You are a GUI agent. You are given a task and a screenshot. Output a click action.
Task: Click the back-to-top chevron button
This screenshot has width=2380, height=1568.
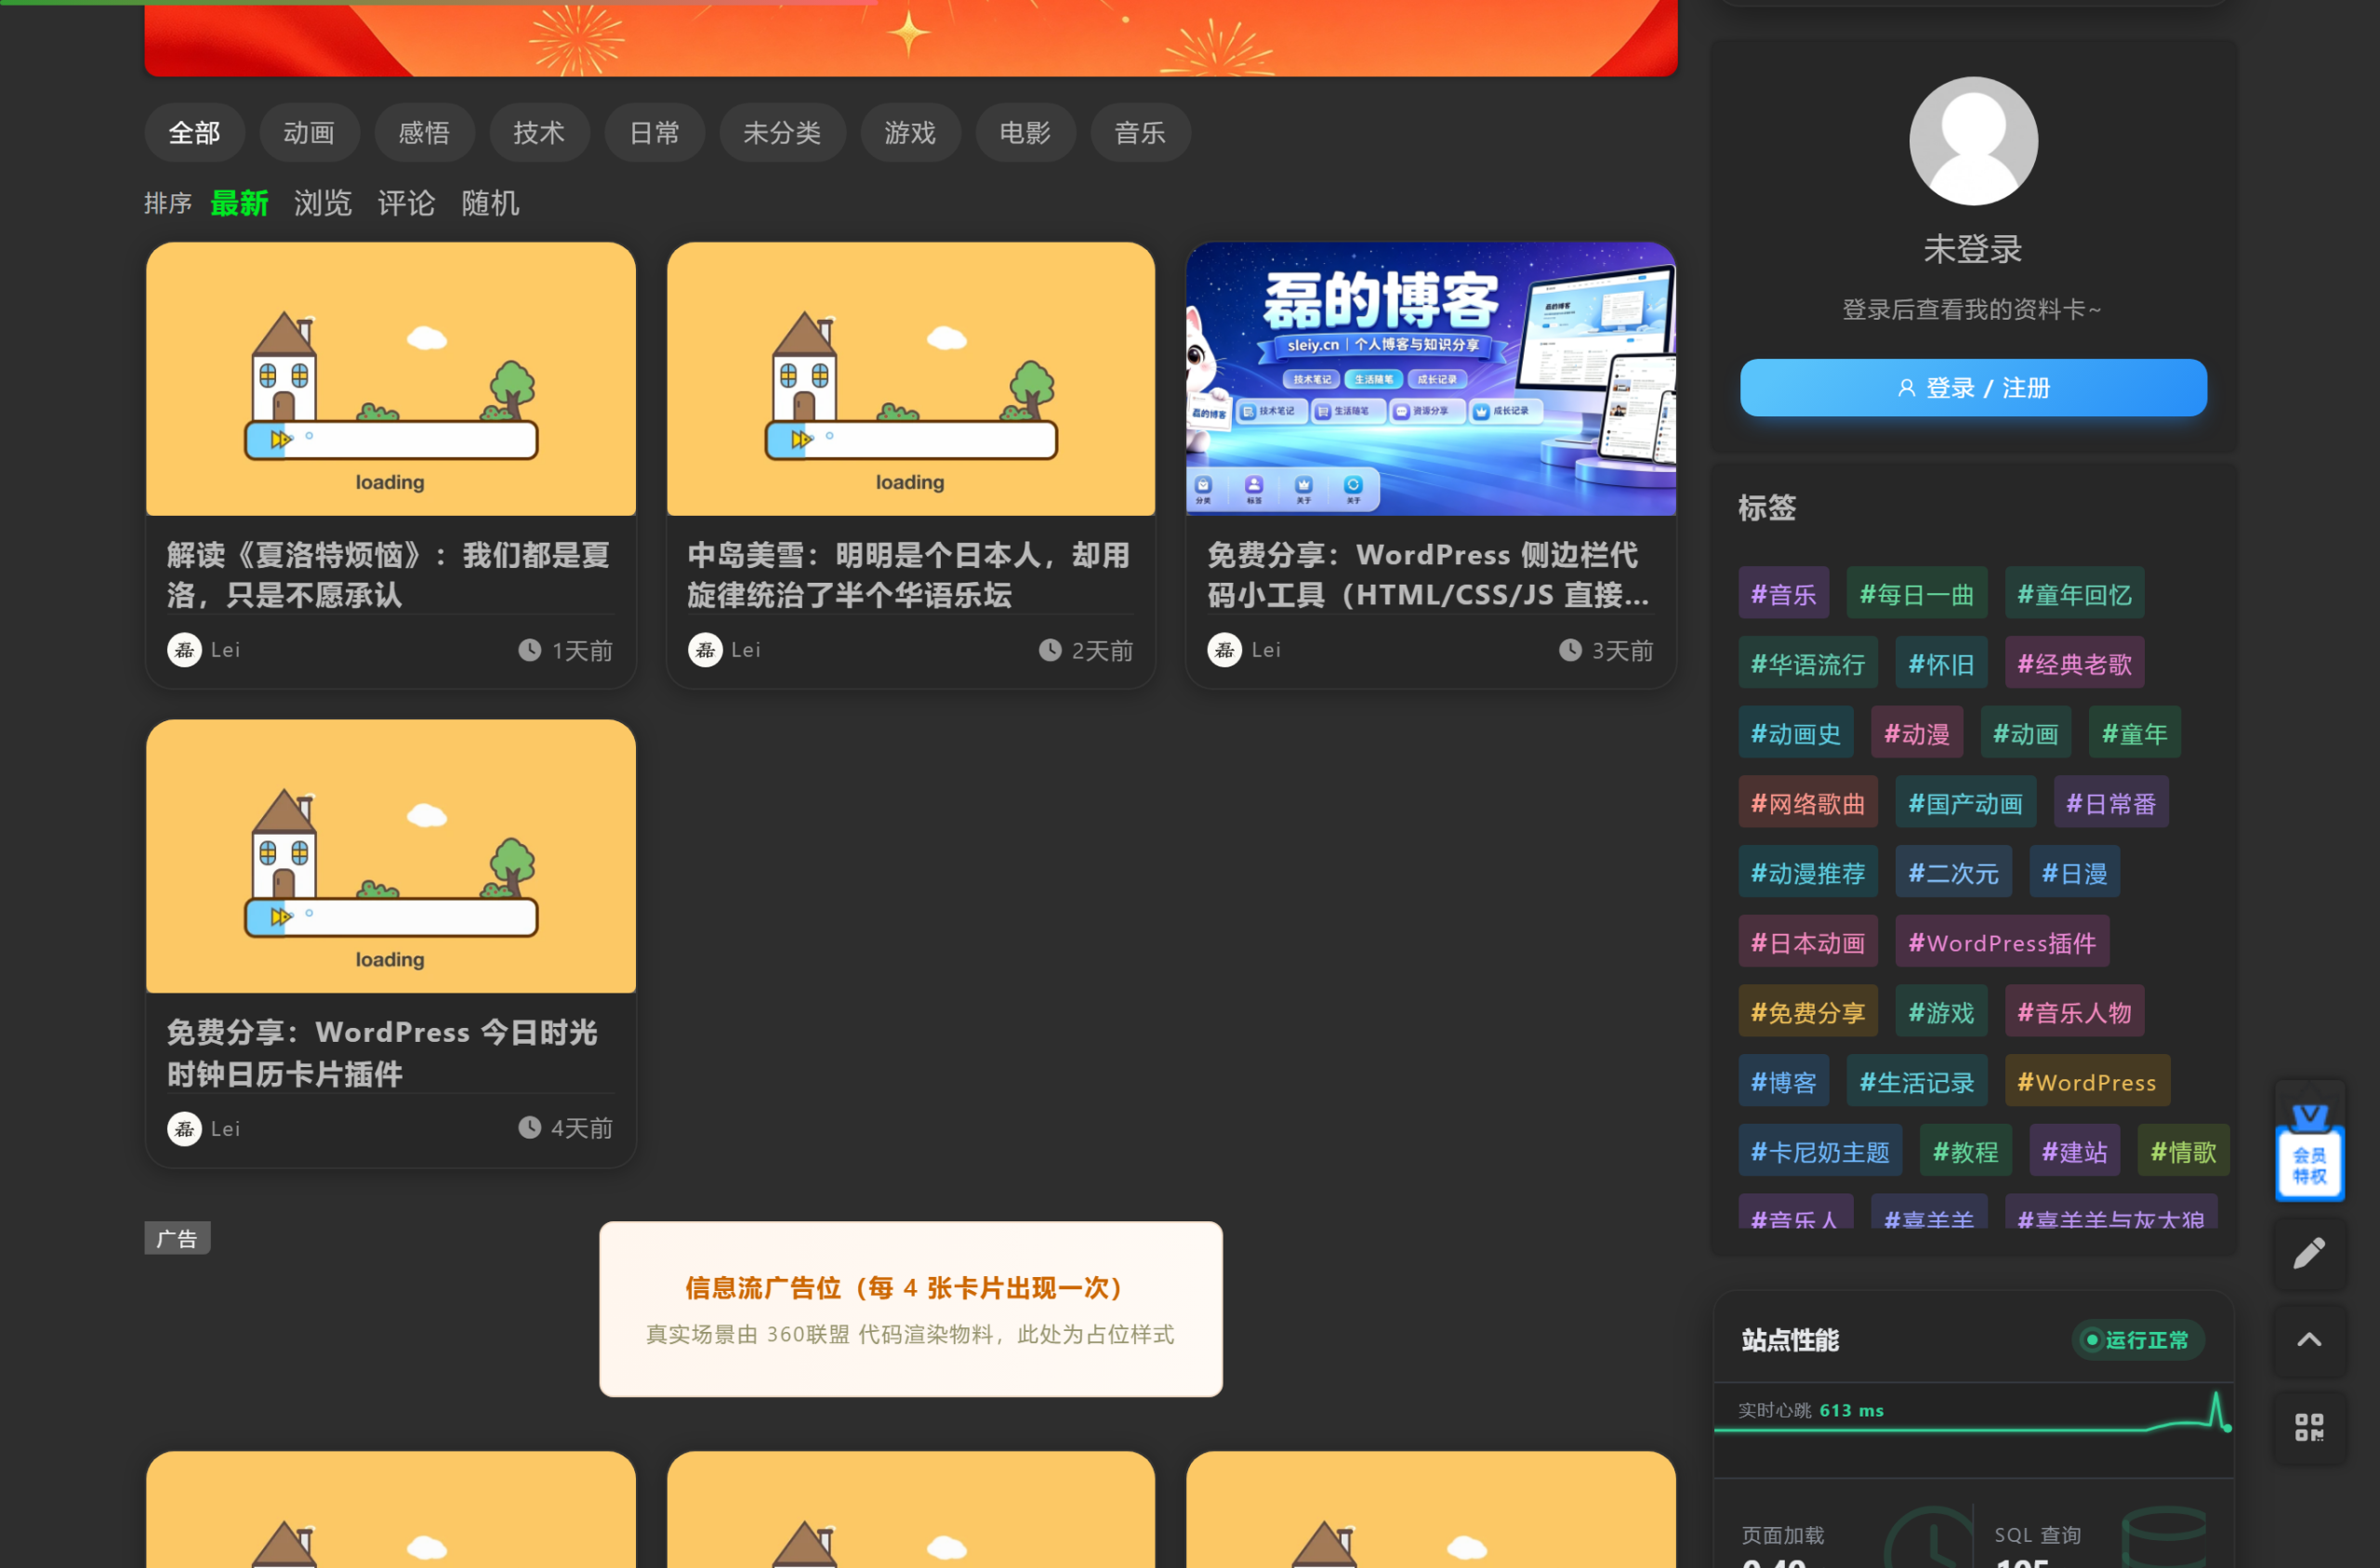click(x=2309, y=1339)
